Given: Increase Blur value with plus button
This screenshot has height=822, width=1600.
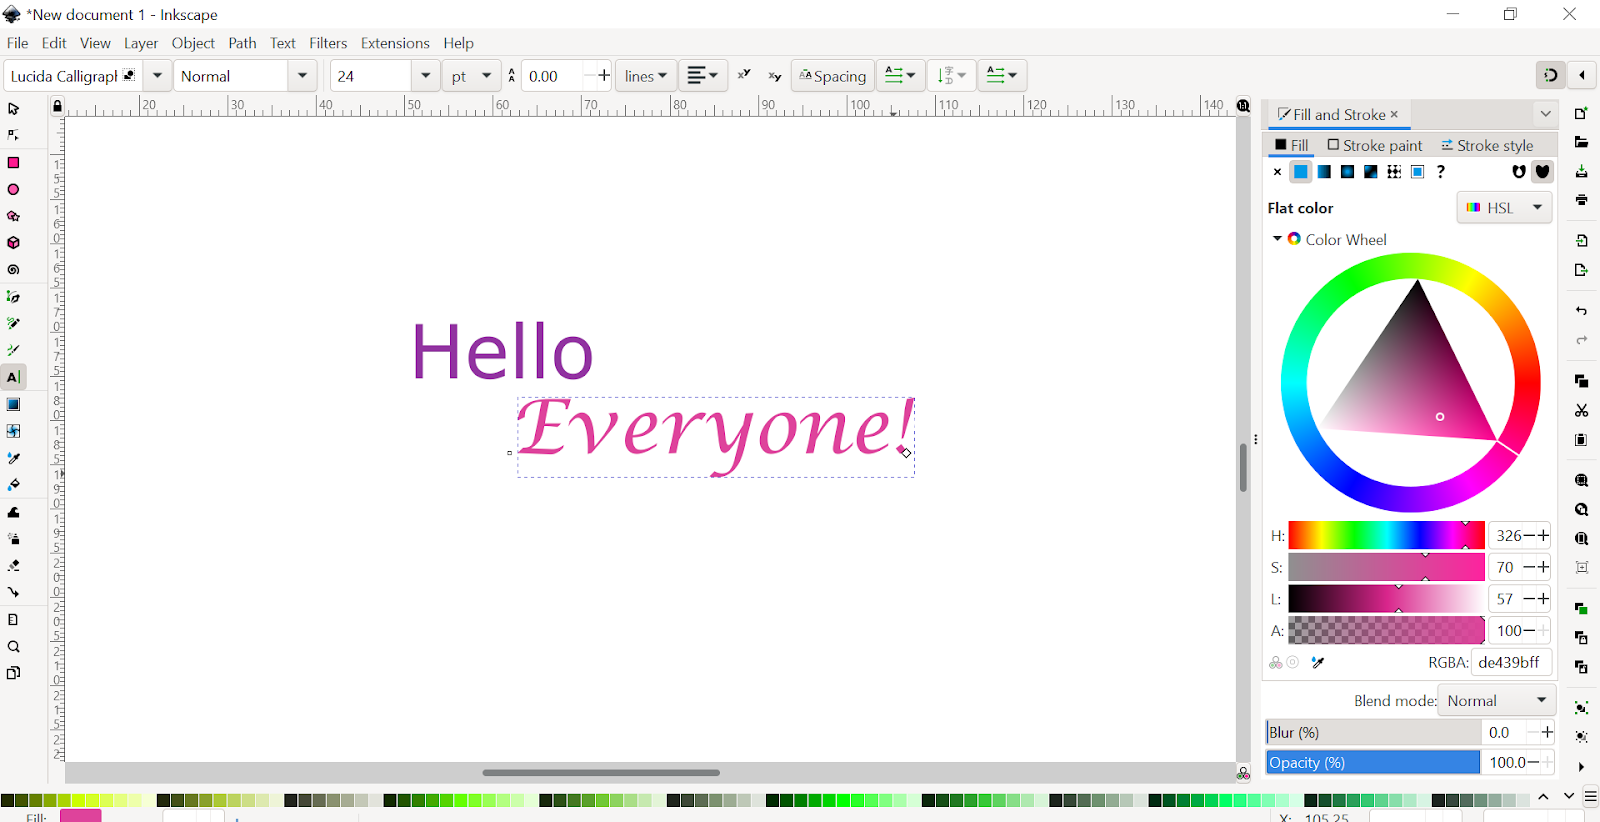Looking at the screenshot, I should (x=1547, y=732).
